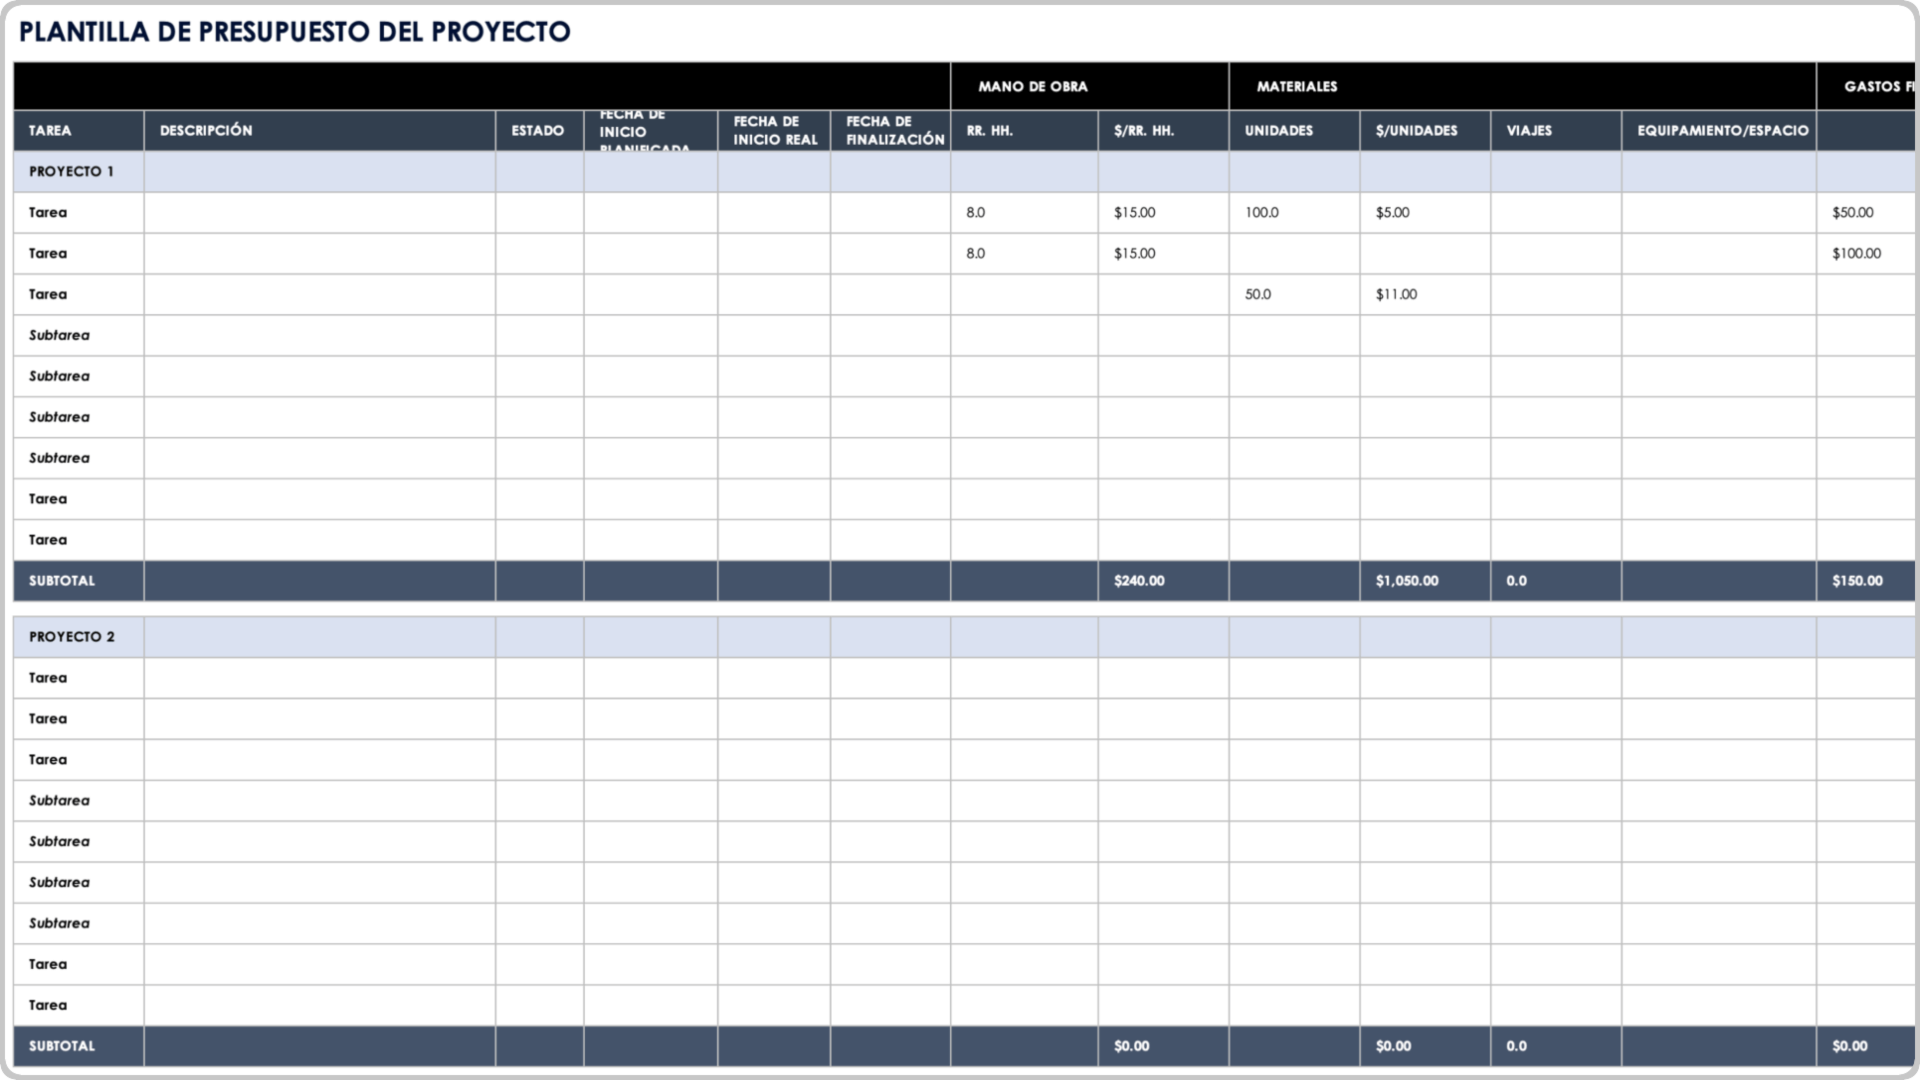
Task: Click the SUBTOTAL label of Proyecto 1
Action: click(x=62, y=580)
